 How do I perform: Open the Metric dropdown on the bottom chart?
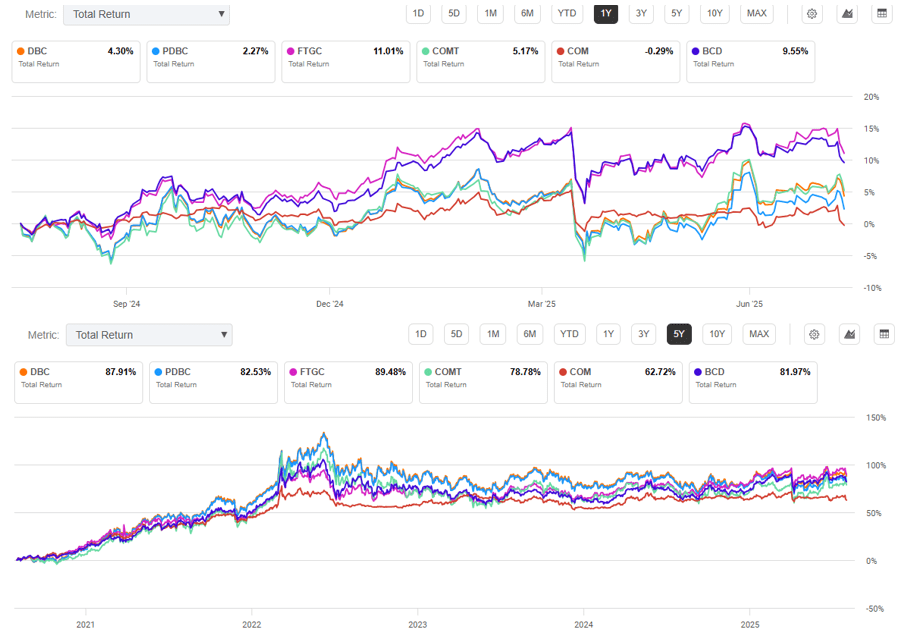point(148,334)
